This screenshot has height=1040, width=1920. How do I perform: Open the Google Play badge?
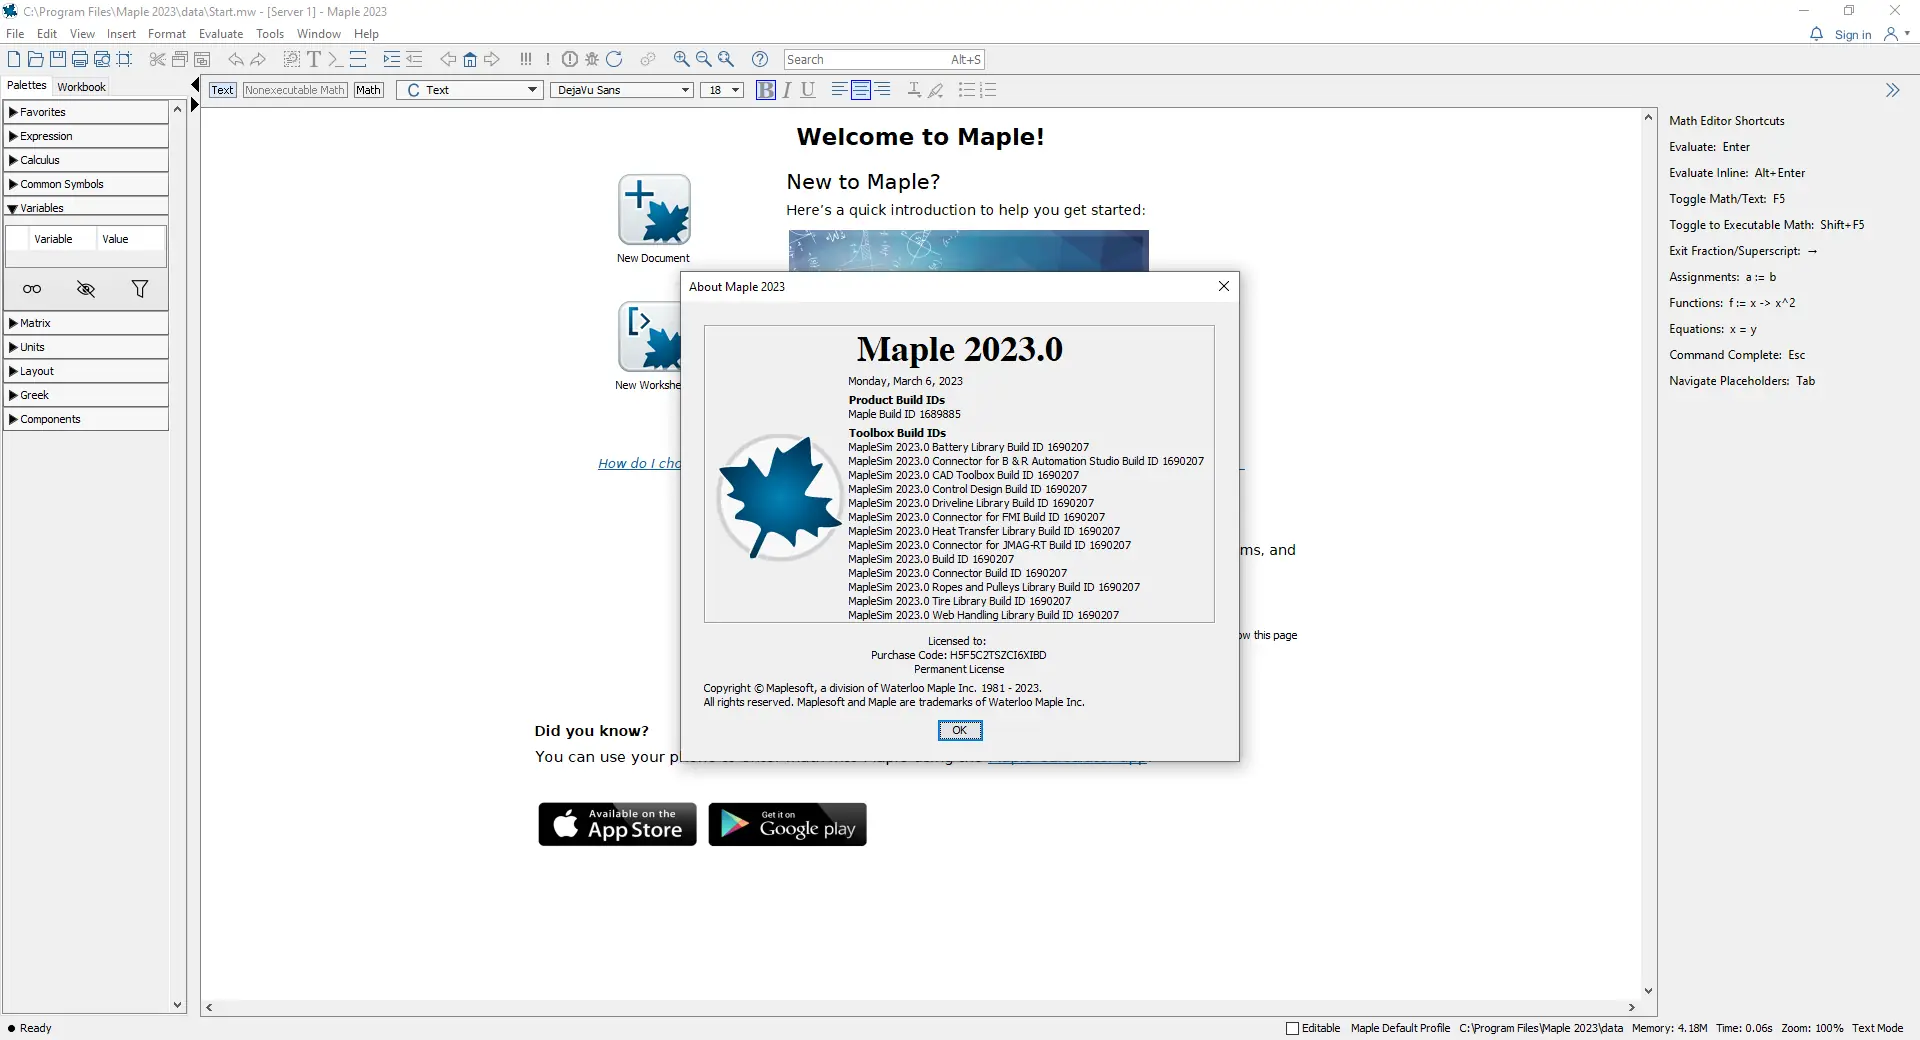click(x=787, y=824)
